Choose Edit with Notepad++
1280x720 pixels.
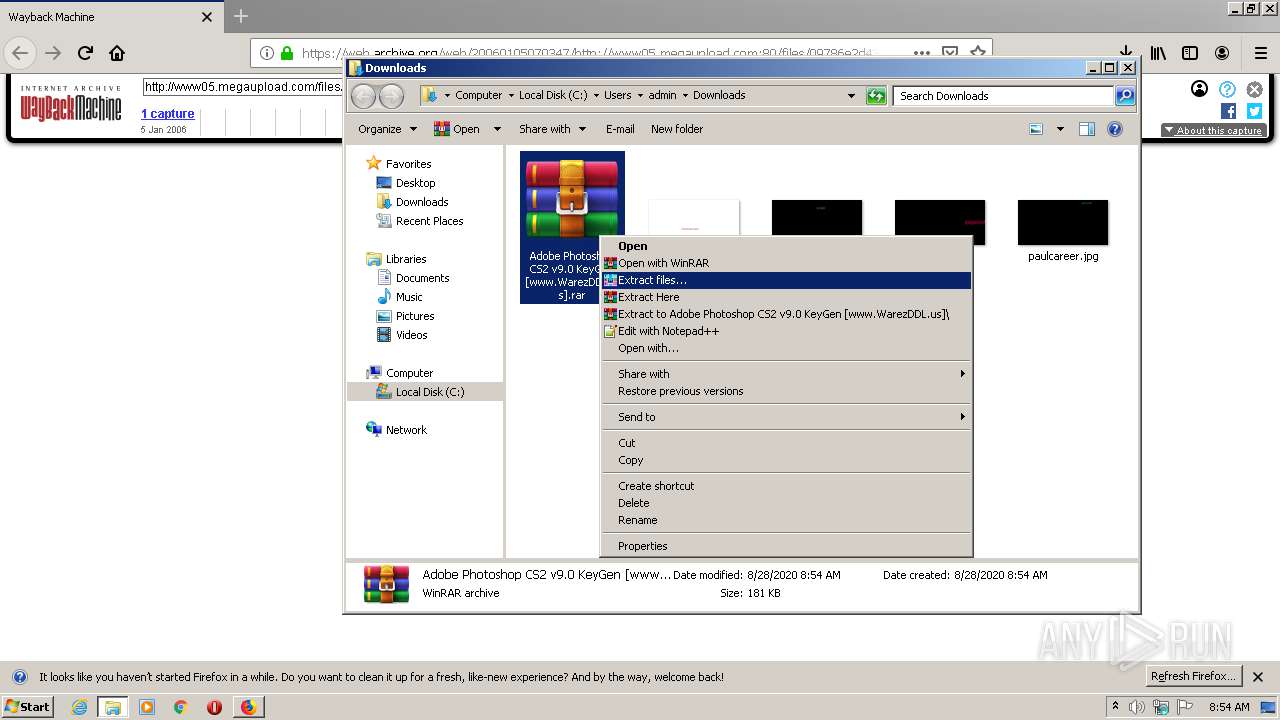[x=786, y=331]
